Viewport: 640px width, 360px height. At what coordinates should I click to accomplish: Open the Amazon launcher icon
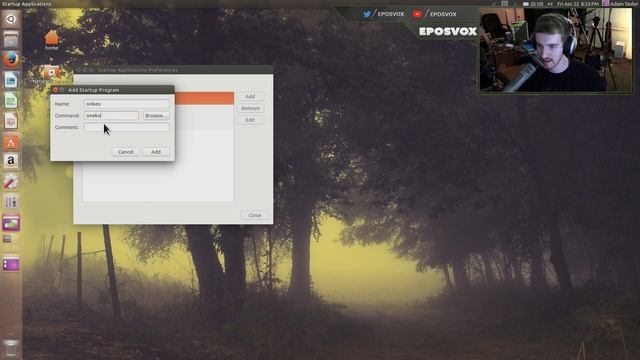pos(11,161)
